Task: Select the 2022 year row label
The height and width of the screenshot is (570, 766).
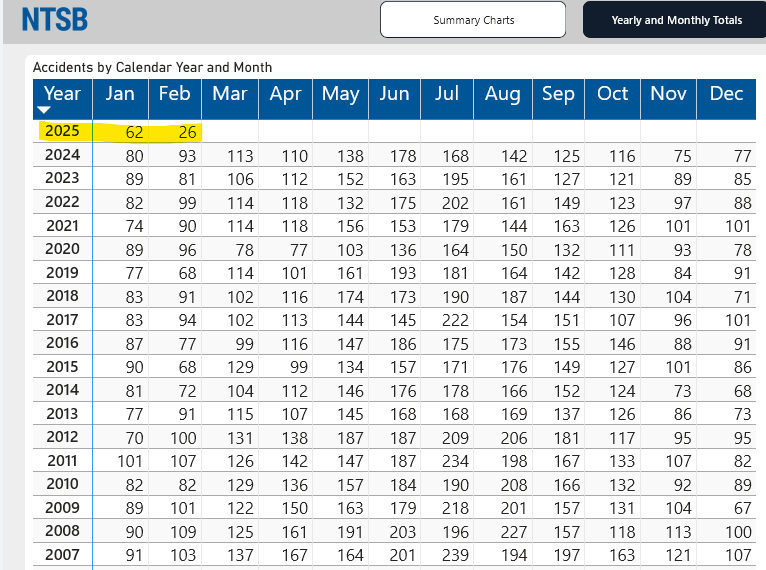Action: (62, 202)
